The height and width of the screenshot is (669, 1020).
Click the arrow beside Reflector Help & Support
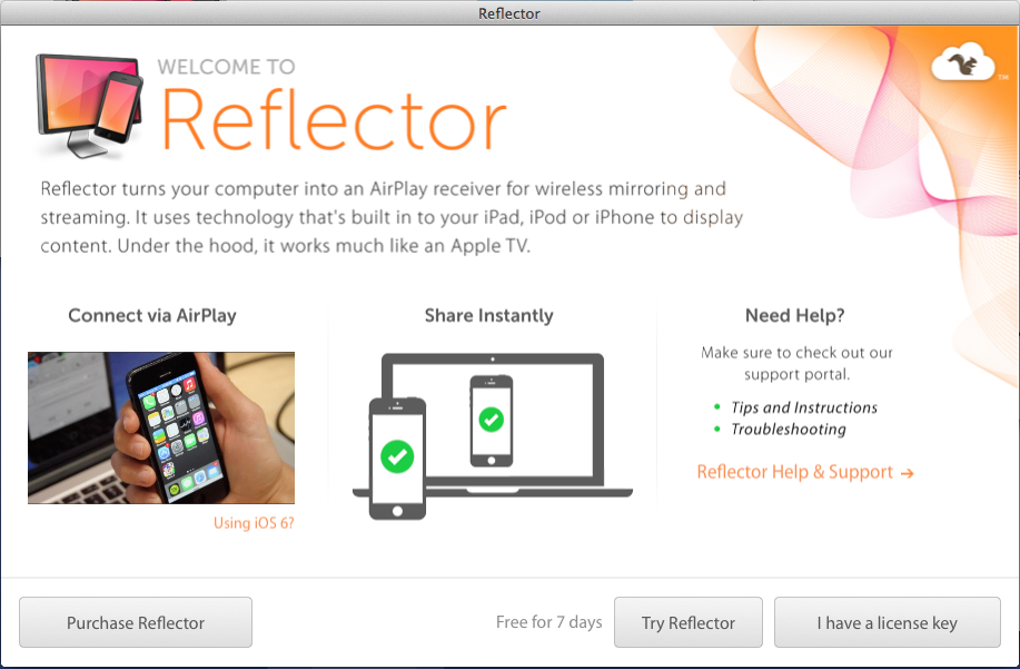[x=907, y=473]
